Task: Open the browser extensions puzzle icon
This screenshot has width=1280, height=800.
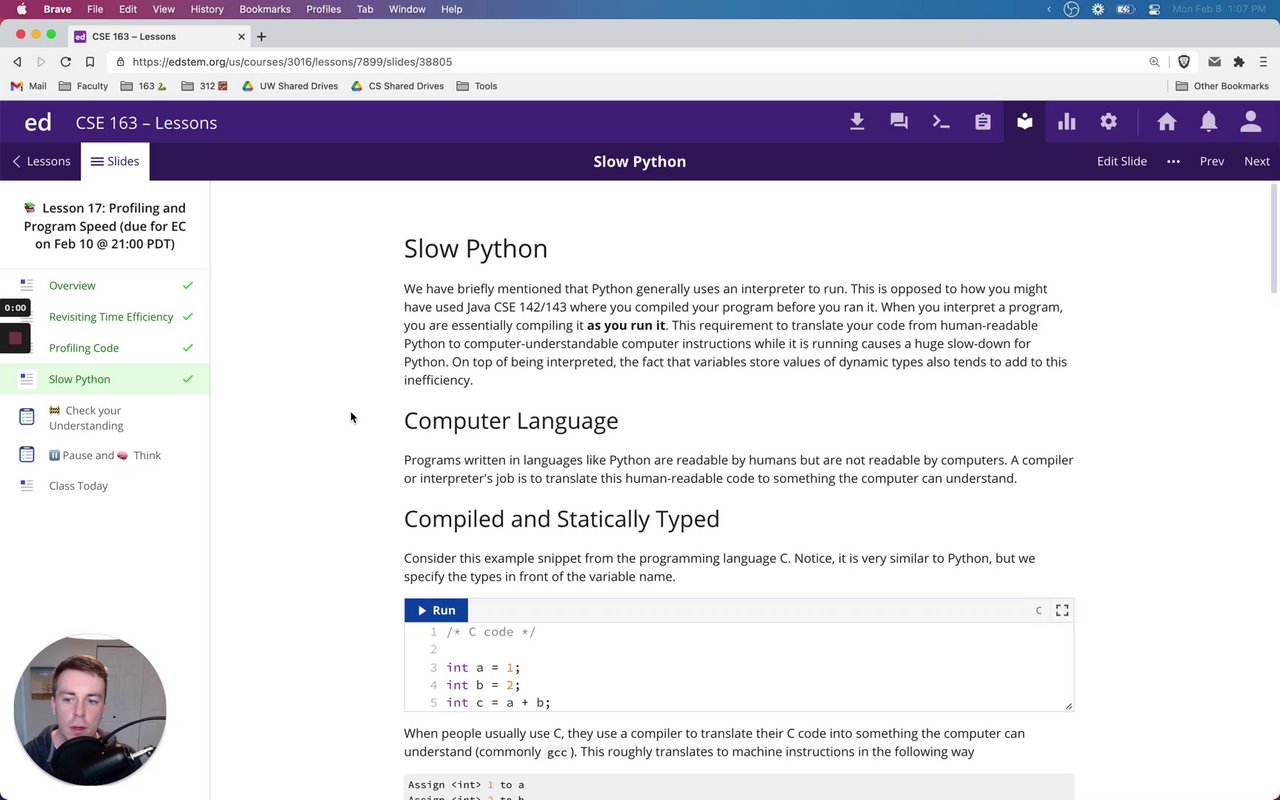Action: pos(1239,62)
